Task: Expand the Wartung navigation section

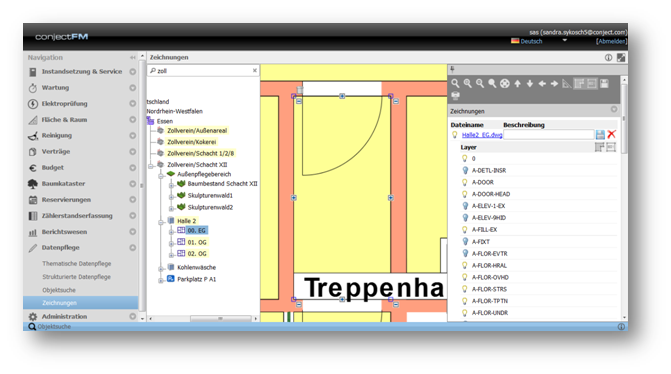Action: pyautogui.click(x=133, y=88)
